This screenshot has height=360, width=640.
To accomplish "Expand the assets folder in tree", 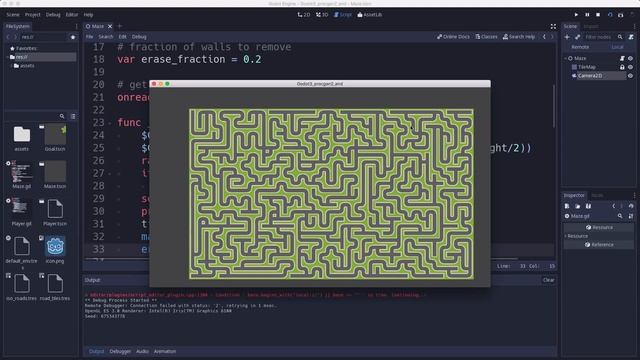I will pos(11,66).
